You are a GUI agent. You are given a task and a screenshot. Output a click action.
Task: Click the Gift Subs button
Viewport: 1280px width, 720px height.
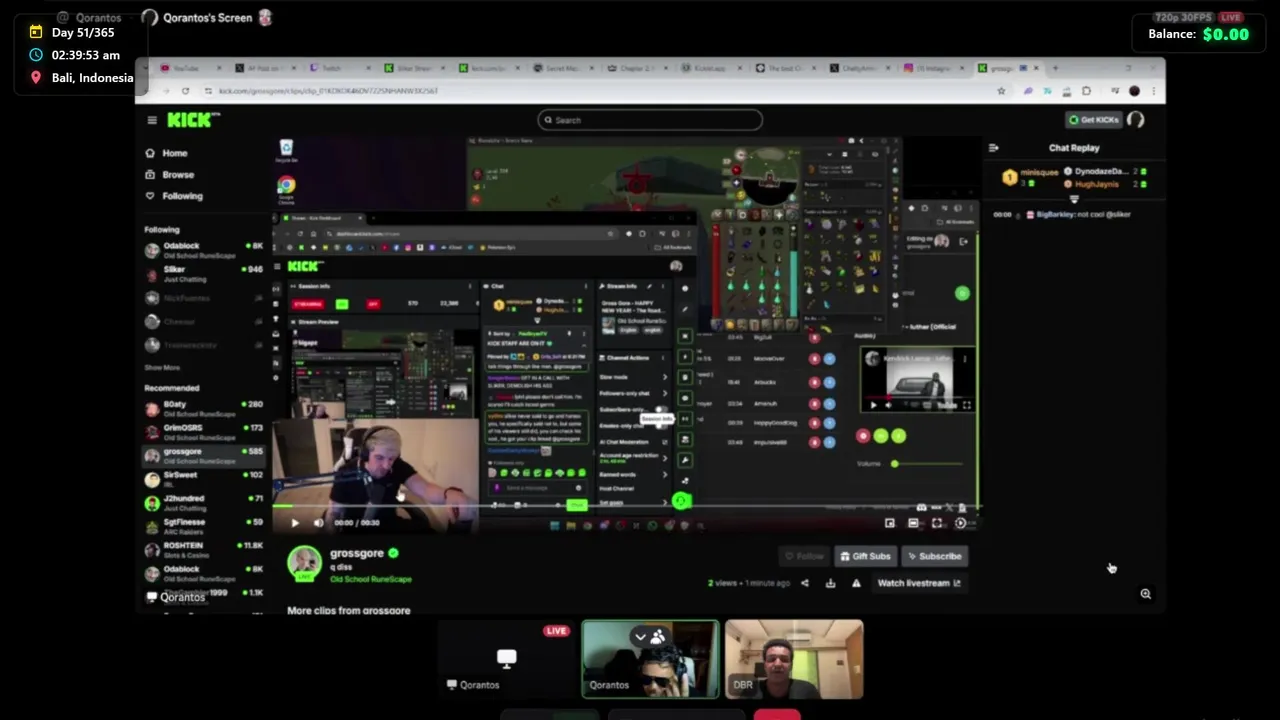866,556
